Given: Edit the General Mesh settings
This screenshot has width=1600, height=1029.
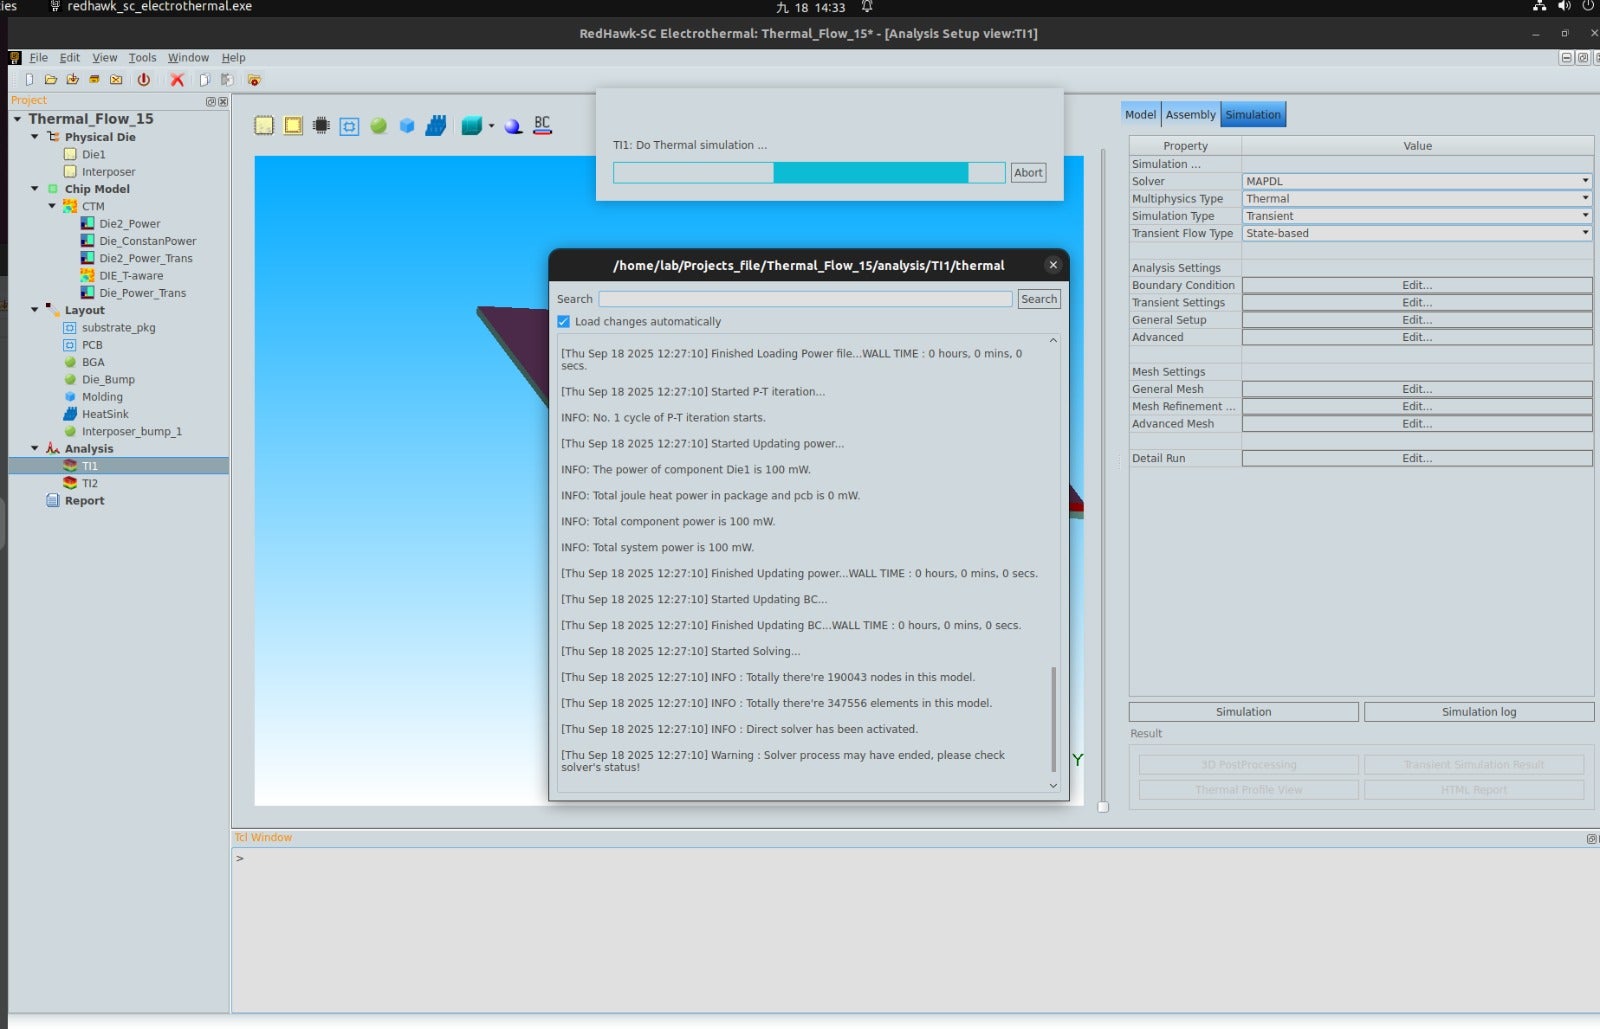Looking at the screenshot, I should (x=1417, y=390).
